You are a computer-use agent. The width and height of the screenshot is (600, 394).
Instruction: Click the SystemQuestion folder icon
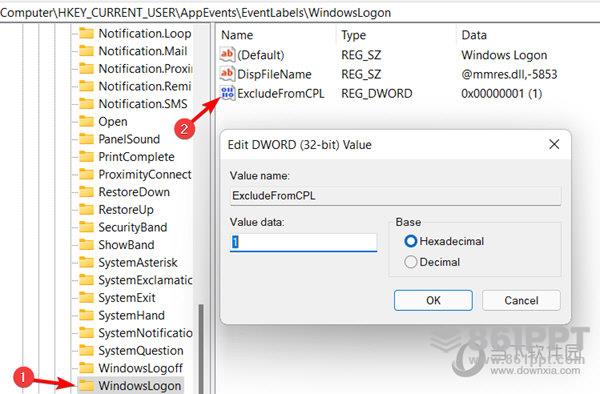point(86,350)
